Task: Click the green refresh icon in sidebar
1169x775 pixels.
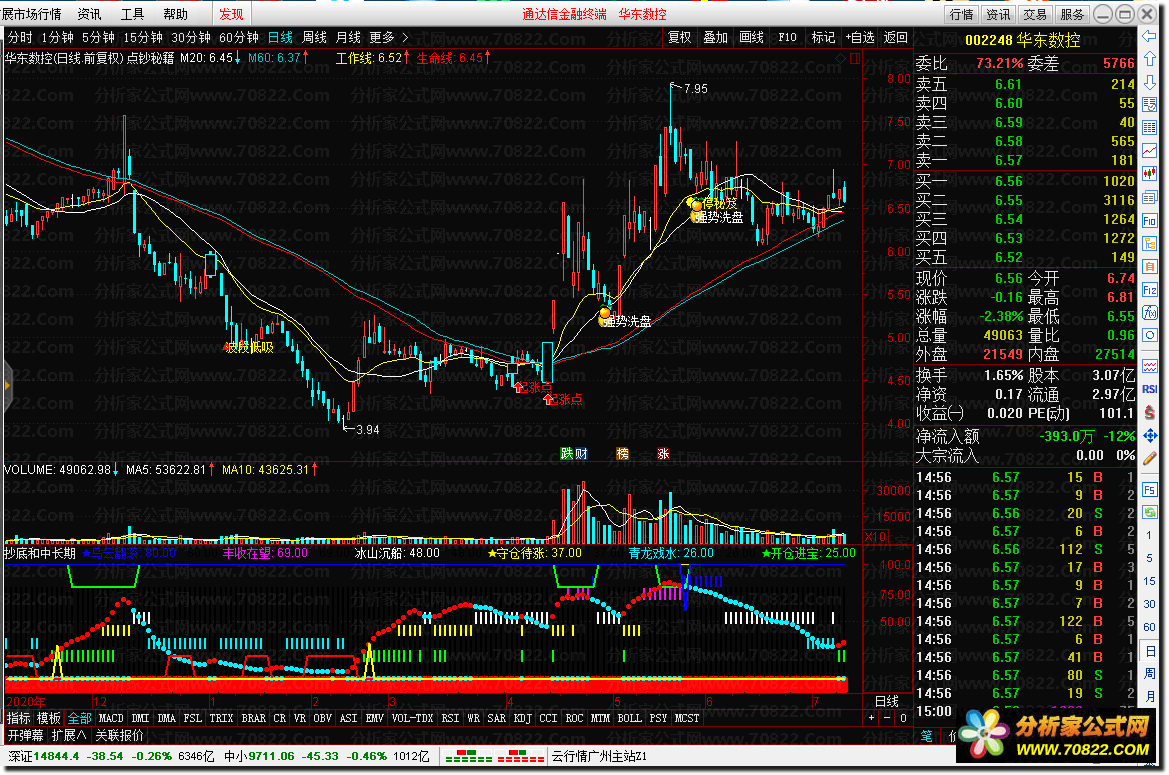Action: coord(1149,513)
